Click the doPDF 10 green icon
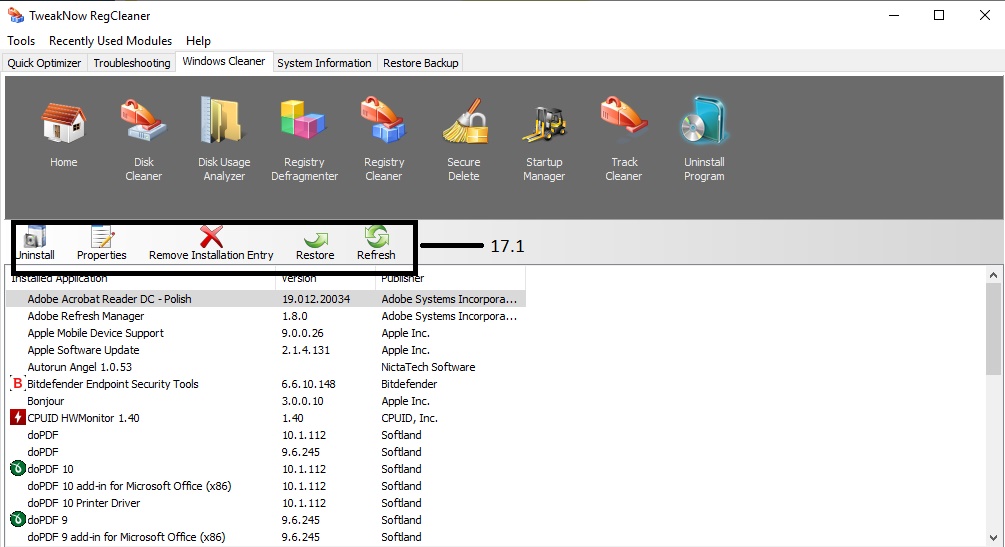Image resolution: width=1005 pixels, height=547 pixels. tap(17, 469)
